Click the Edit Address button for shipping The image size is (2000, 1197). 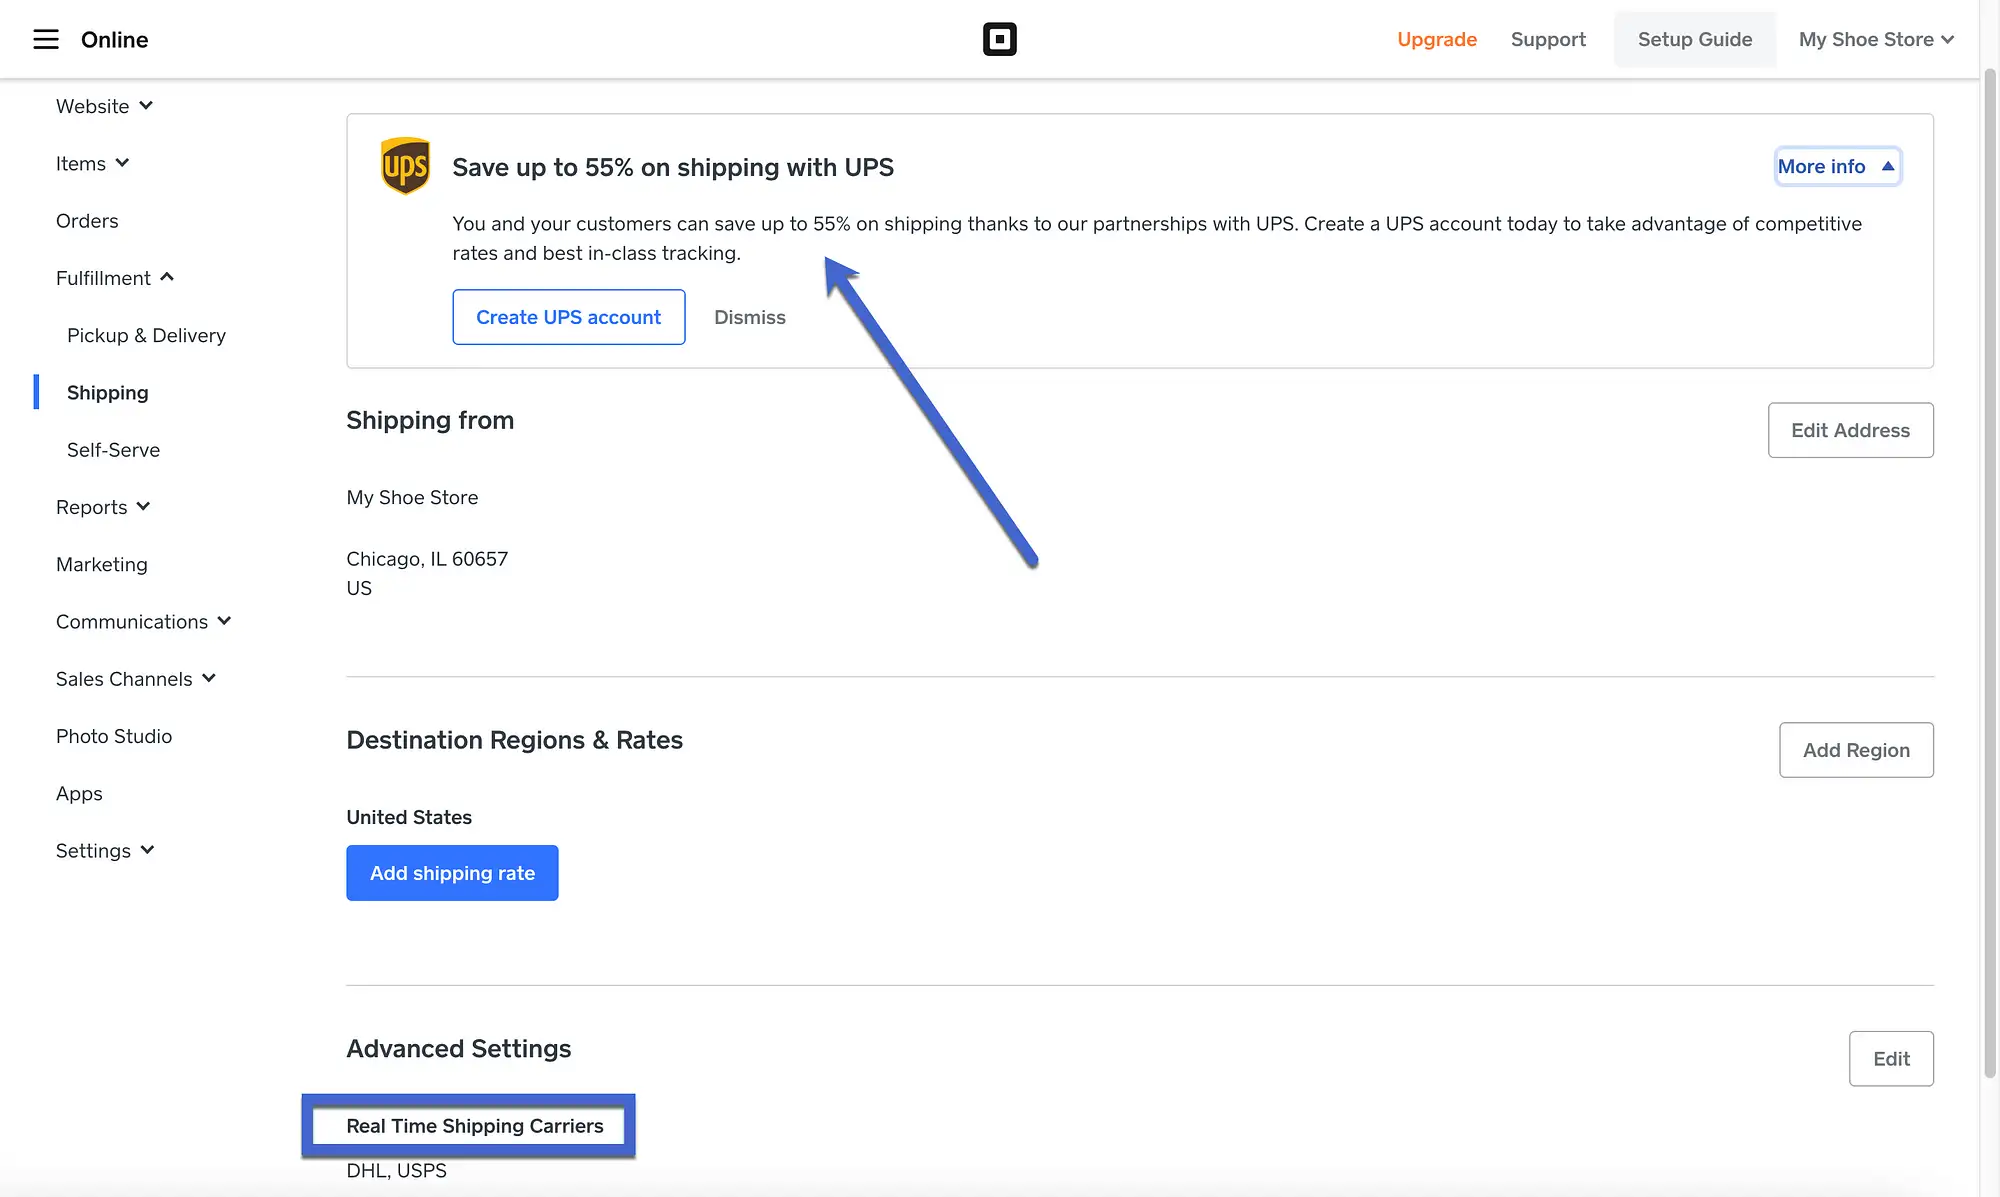coord(1850,429)
